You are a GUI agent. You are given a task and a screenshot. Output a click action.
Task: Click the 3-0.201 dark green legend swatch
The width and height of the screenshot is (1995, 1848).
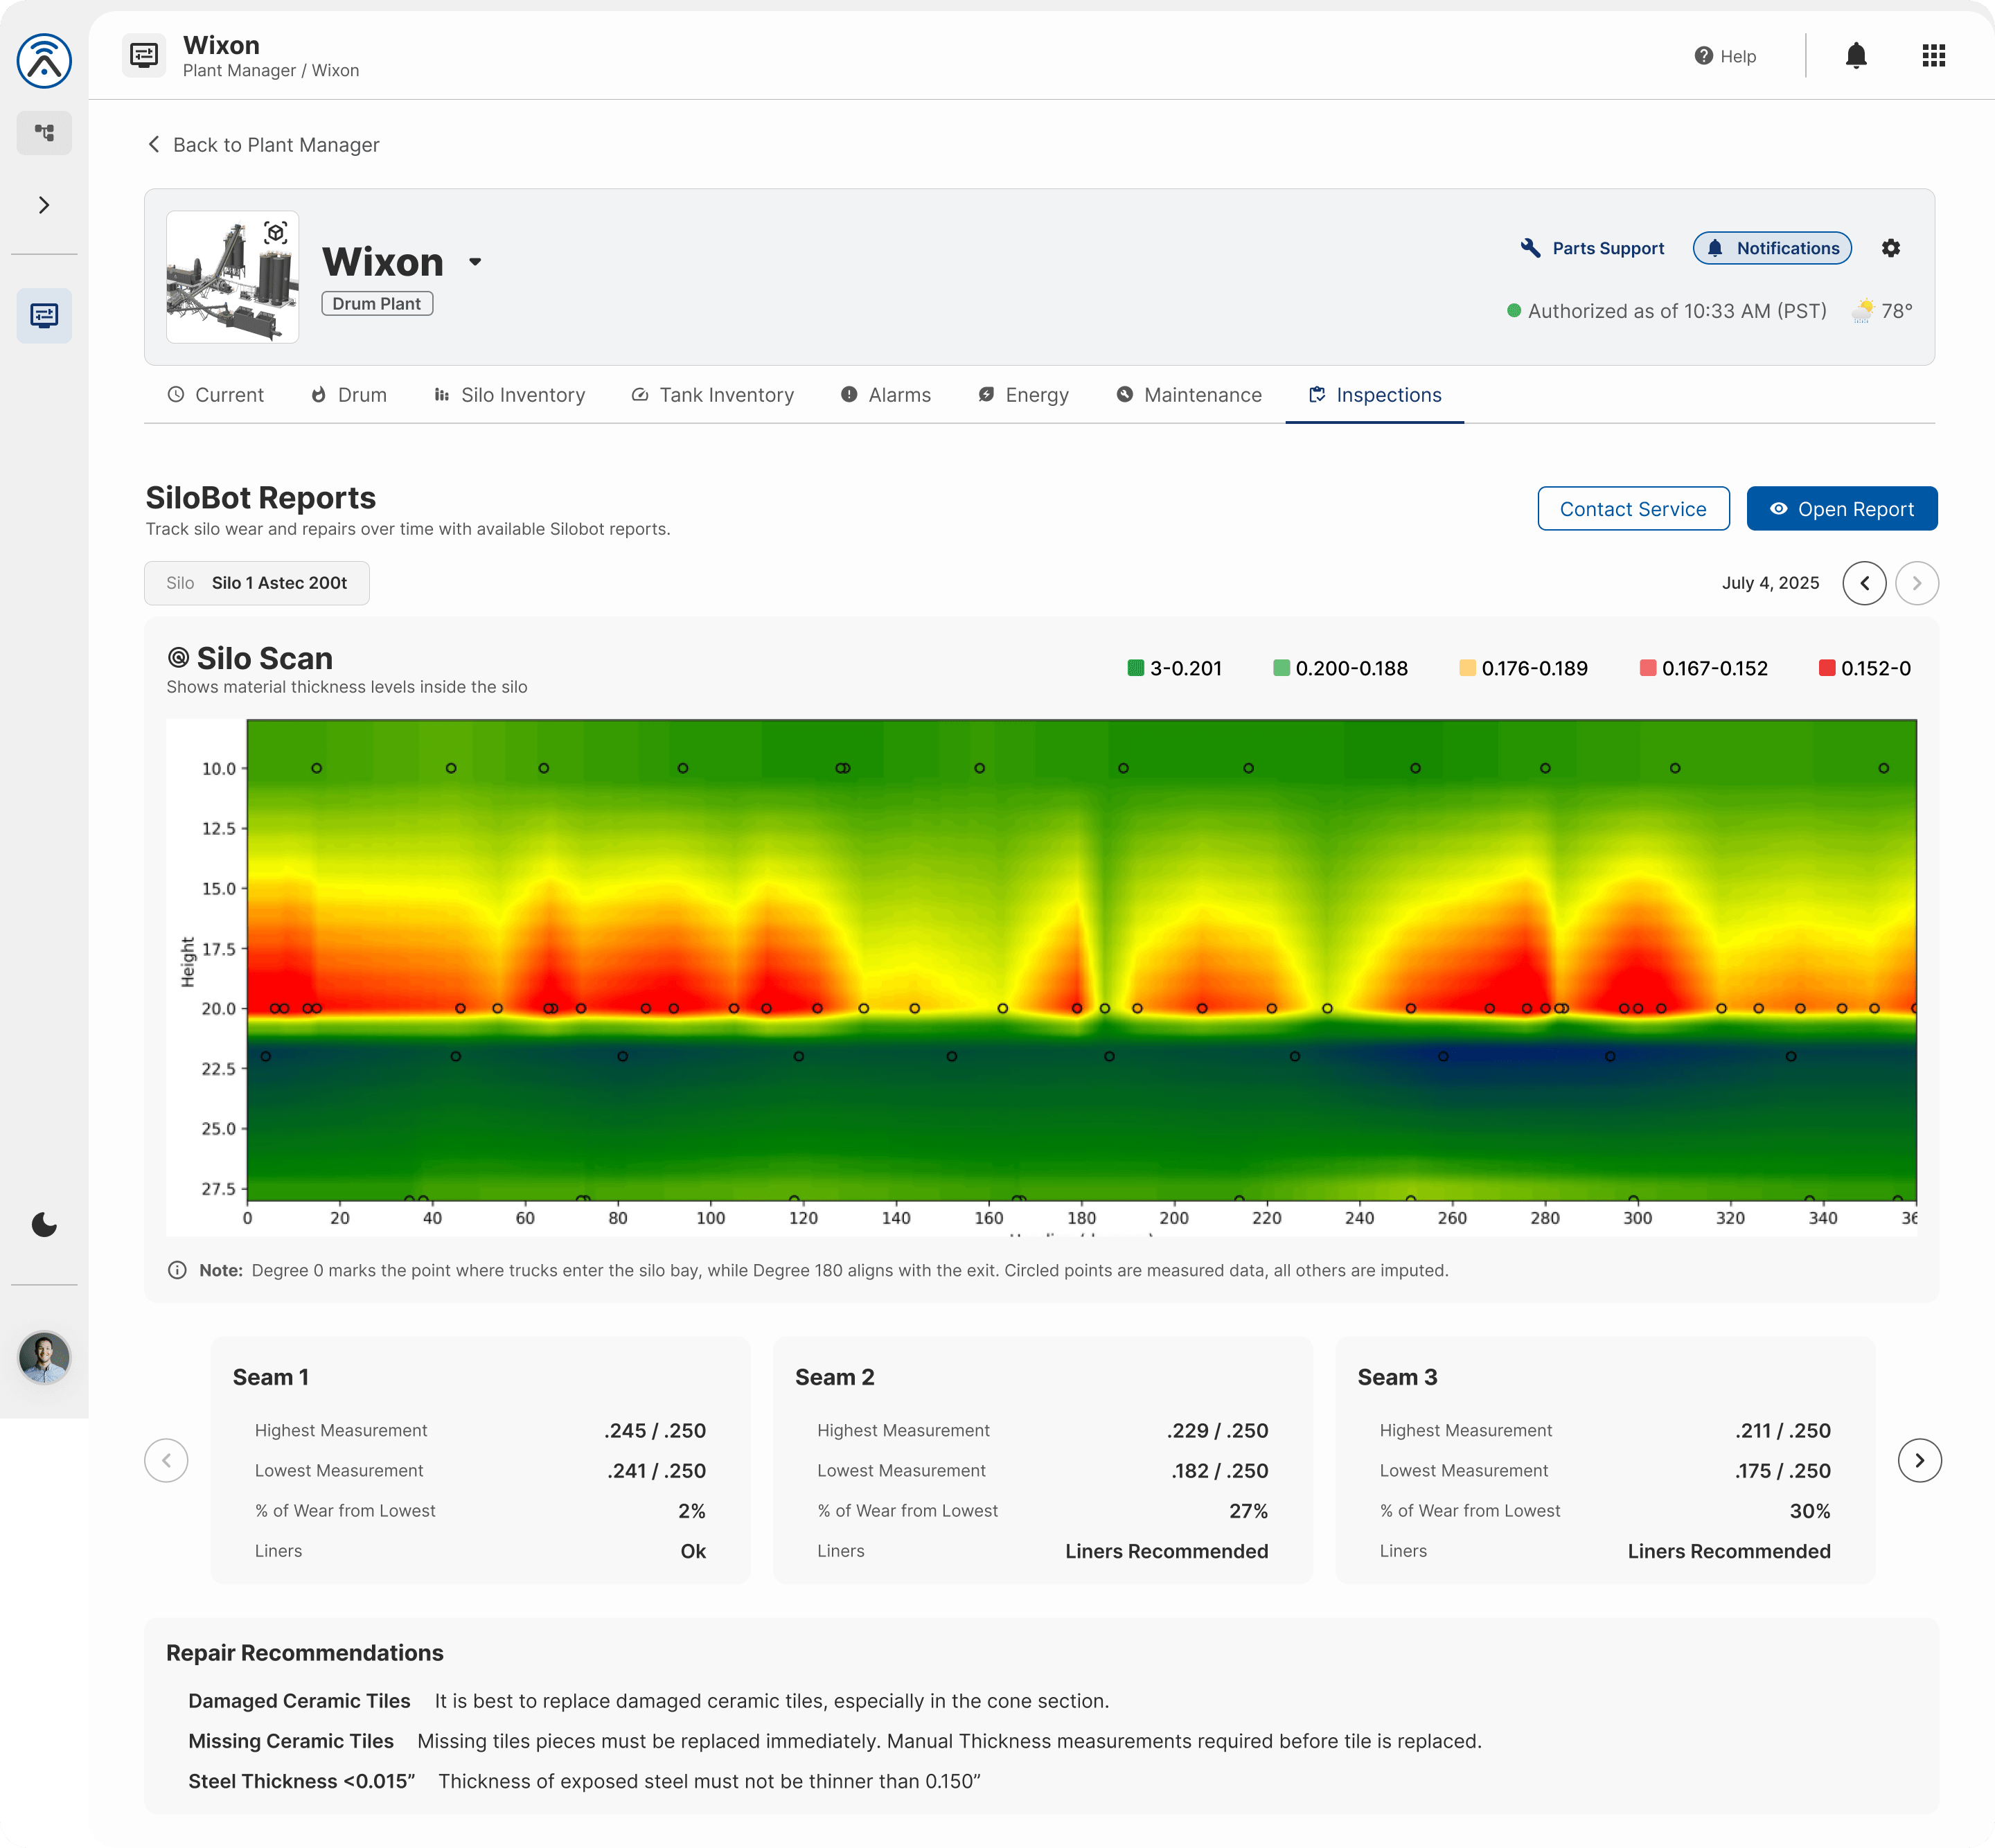click(1135, 668)
